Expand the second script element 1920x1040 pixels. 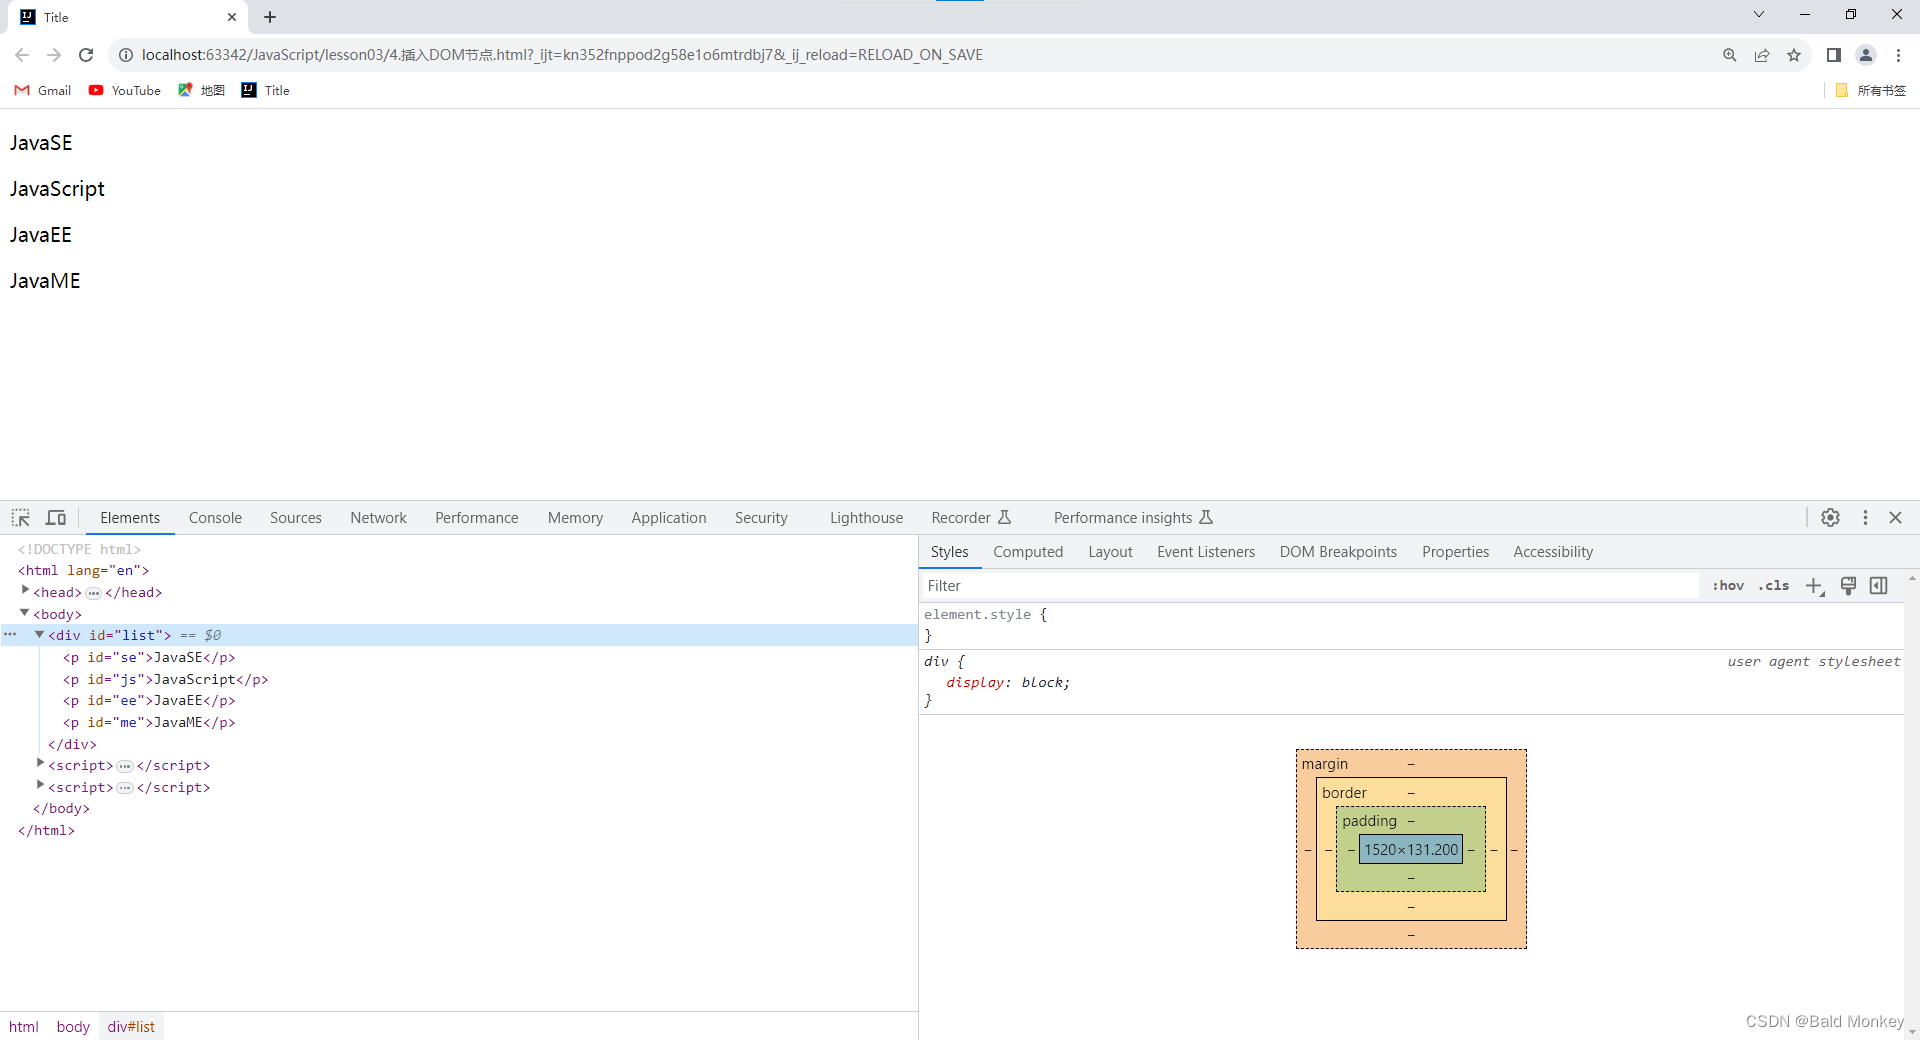coord(40,786)
